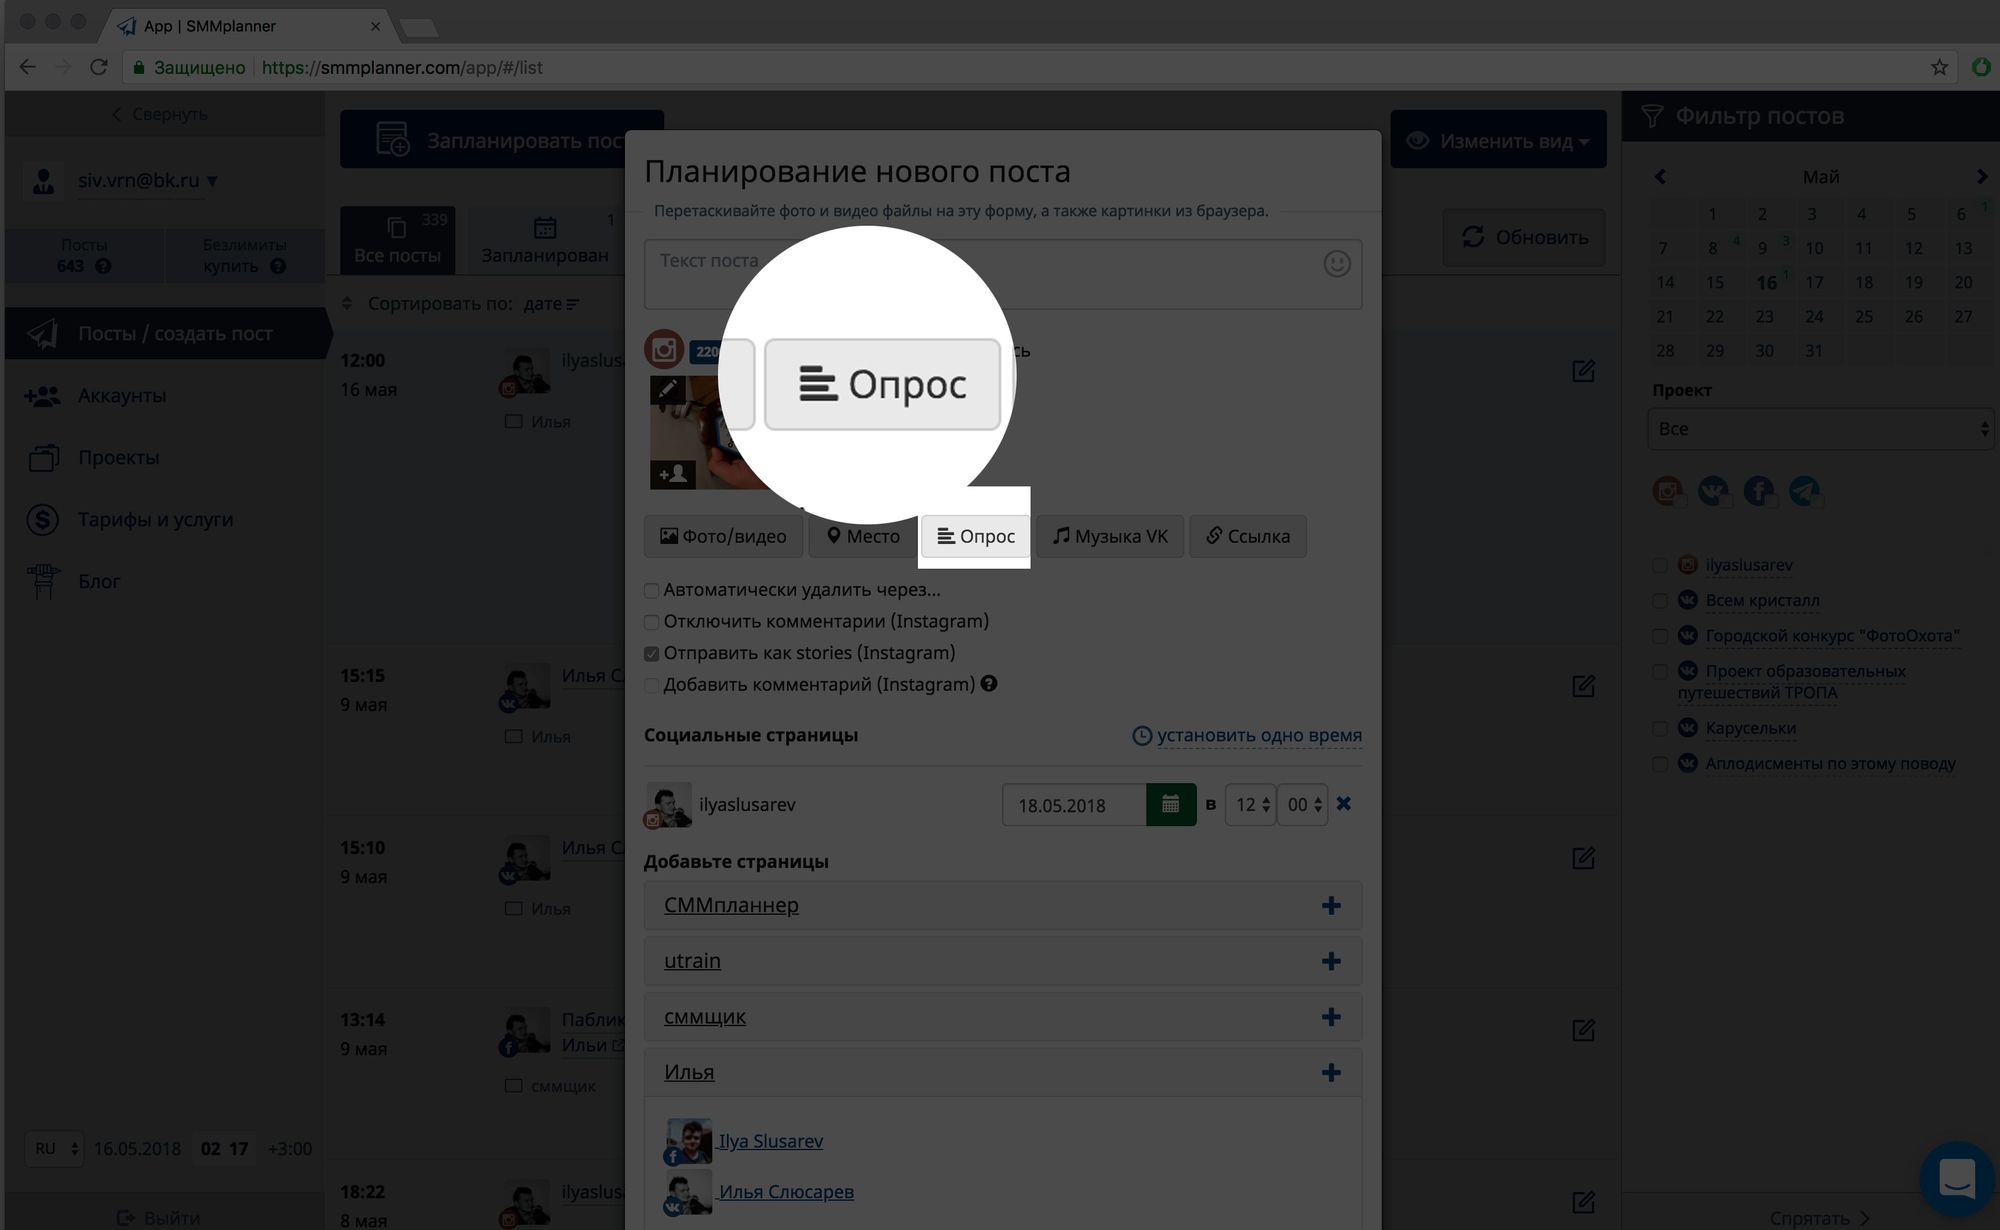Image resolution: width=2000 pixels, height=1230 pixels.
Task: Open the Ilya Slusarev Facebook page link
Action: click(x=771, y=1141)
